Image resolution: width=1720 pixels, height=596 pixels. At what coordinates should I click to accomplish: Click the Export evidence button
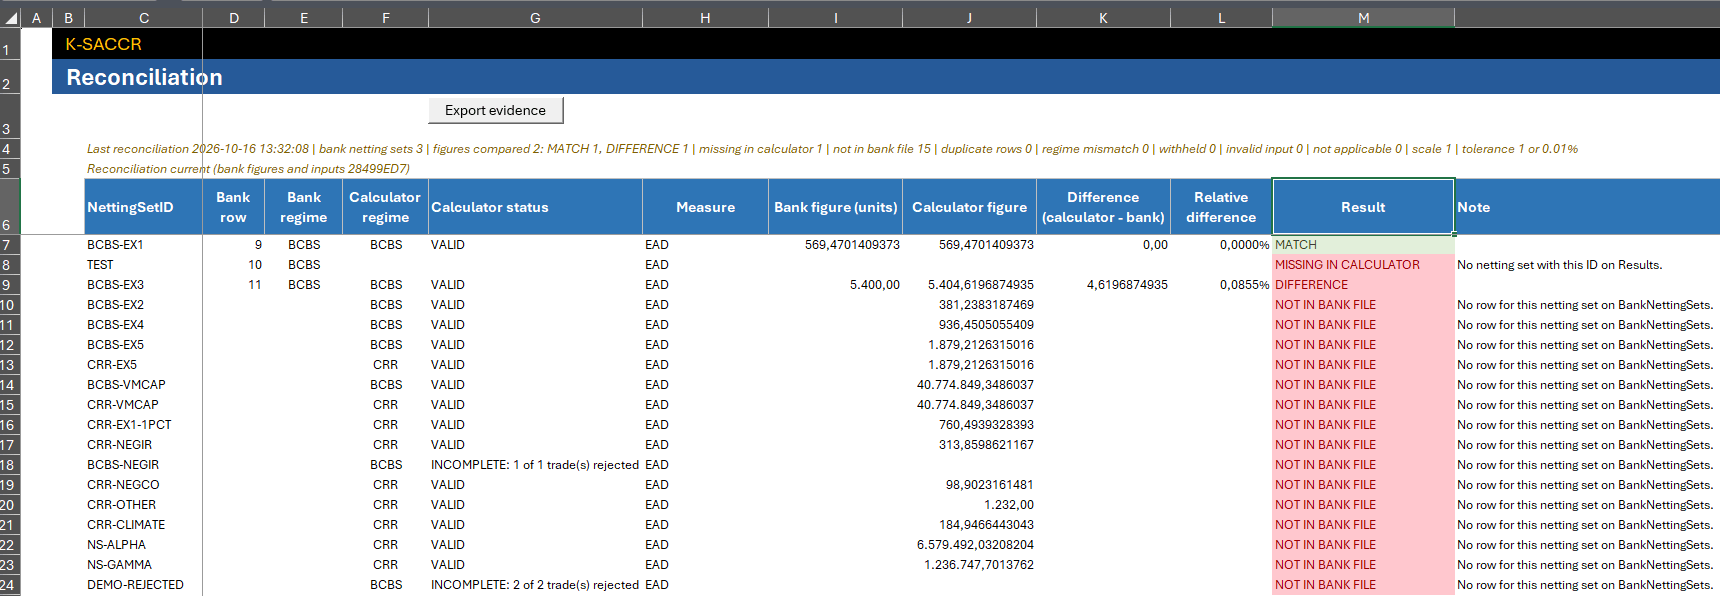496,110
